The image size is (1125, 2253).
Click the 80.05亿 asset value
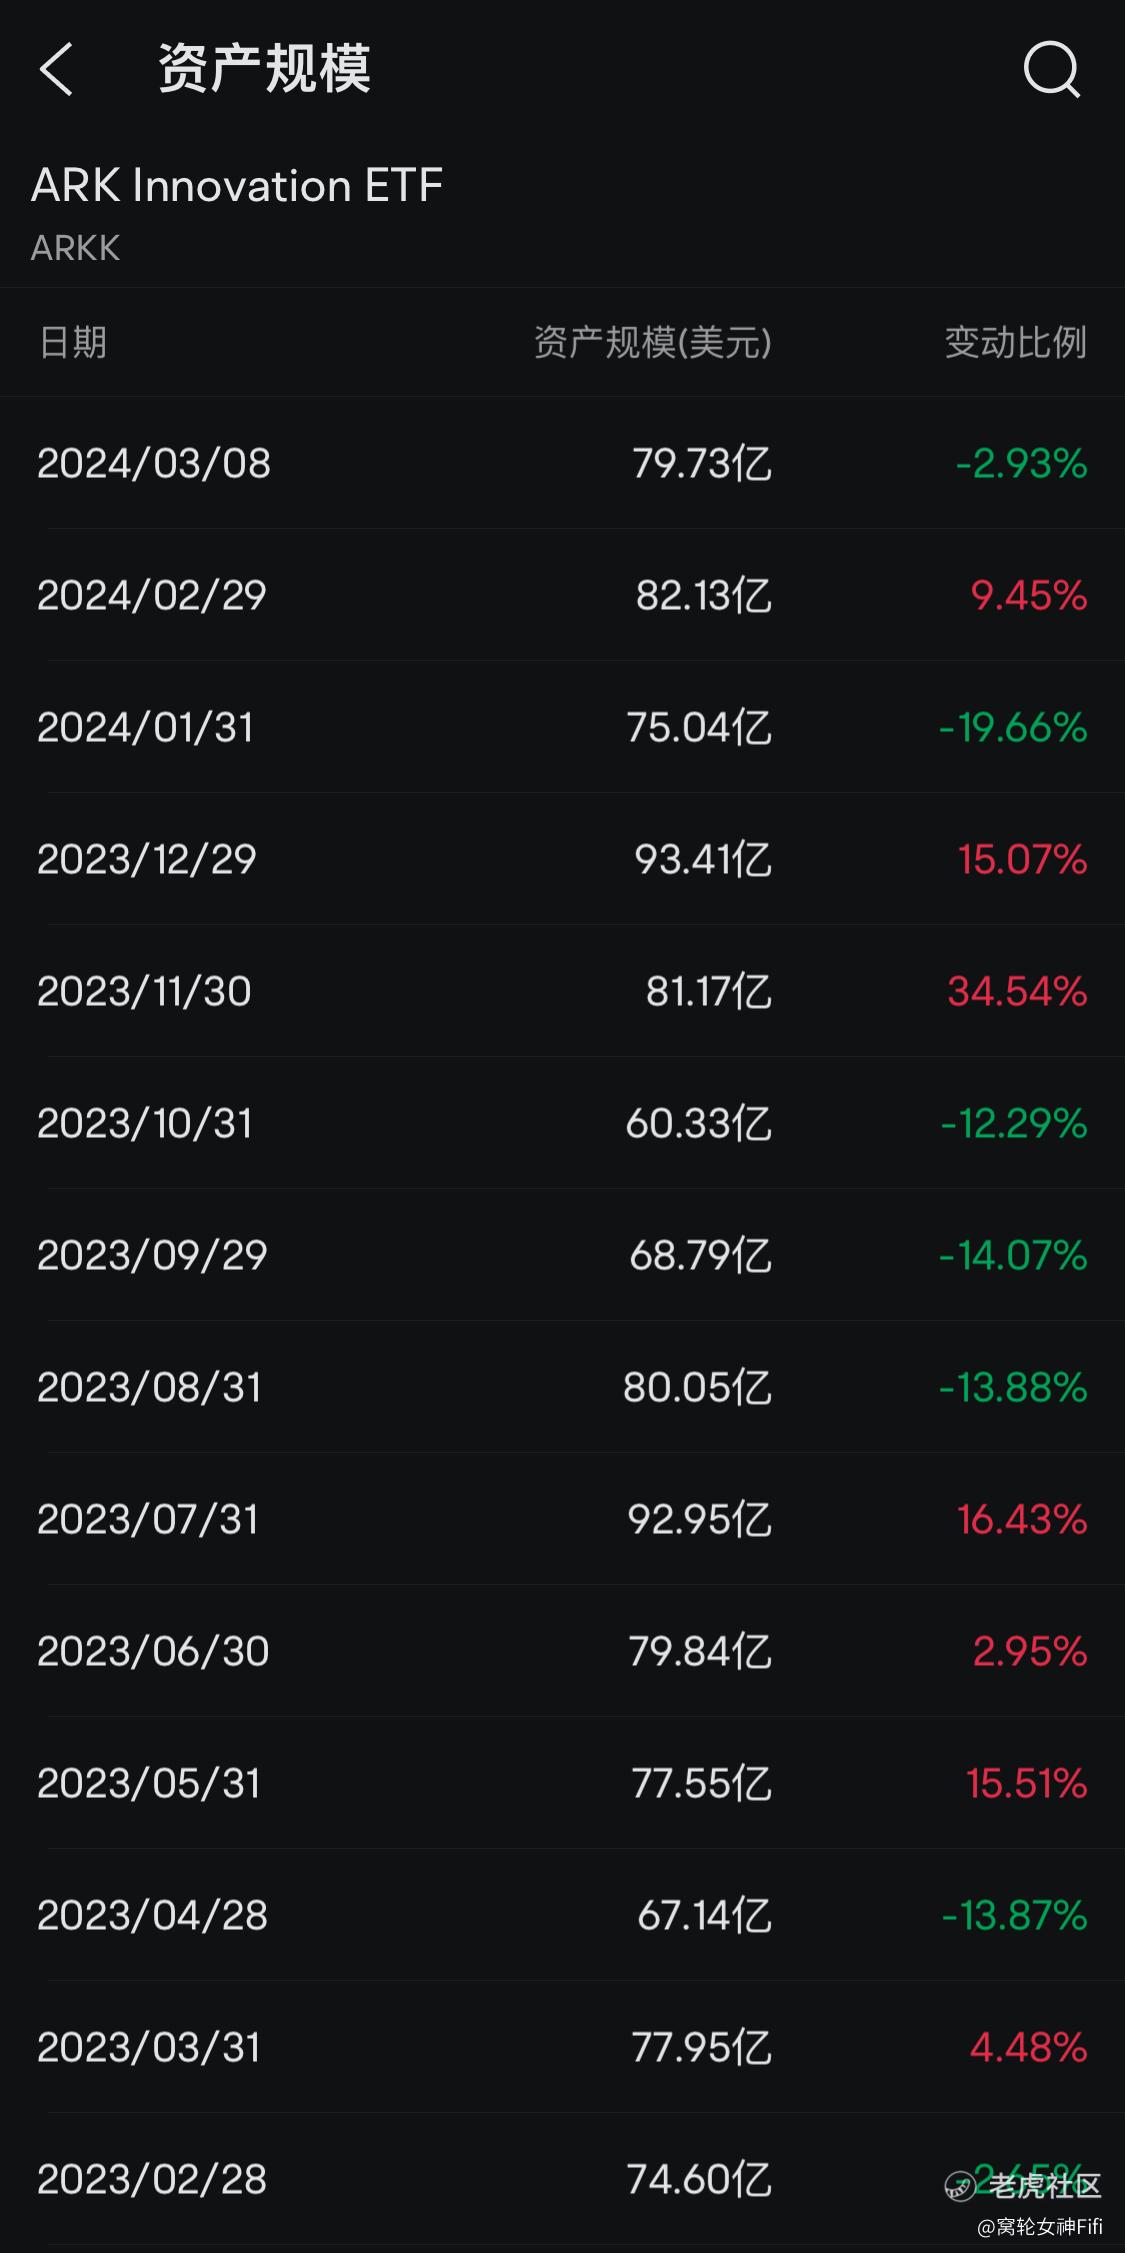pos(697,1387)
